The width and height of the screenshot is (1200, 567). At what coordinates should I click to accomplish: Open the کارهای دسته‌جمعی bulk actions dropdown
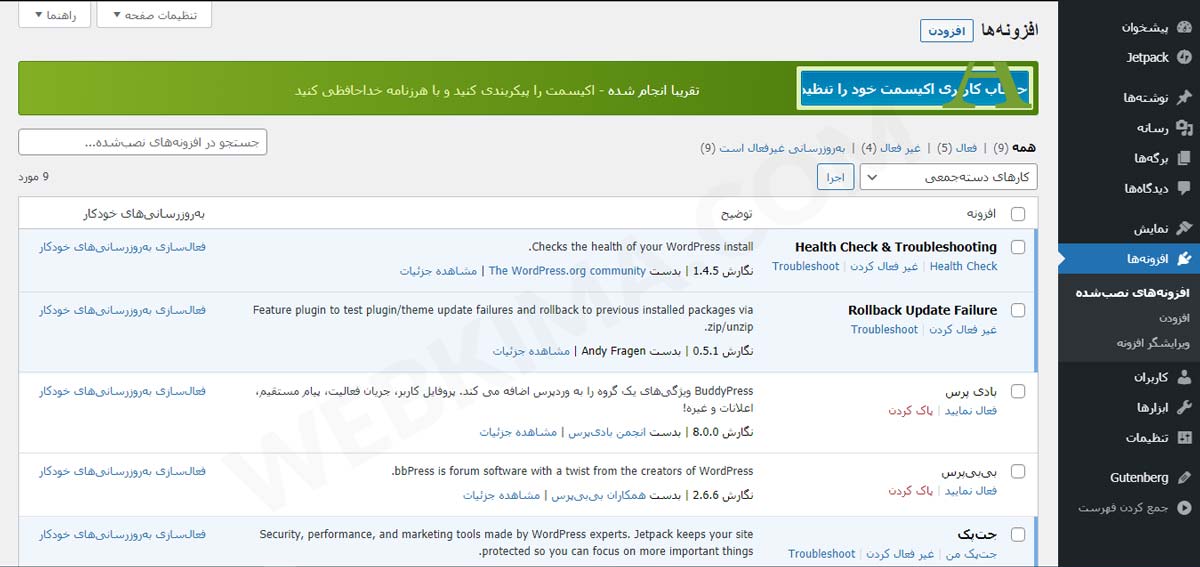point(949,177)
